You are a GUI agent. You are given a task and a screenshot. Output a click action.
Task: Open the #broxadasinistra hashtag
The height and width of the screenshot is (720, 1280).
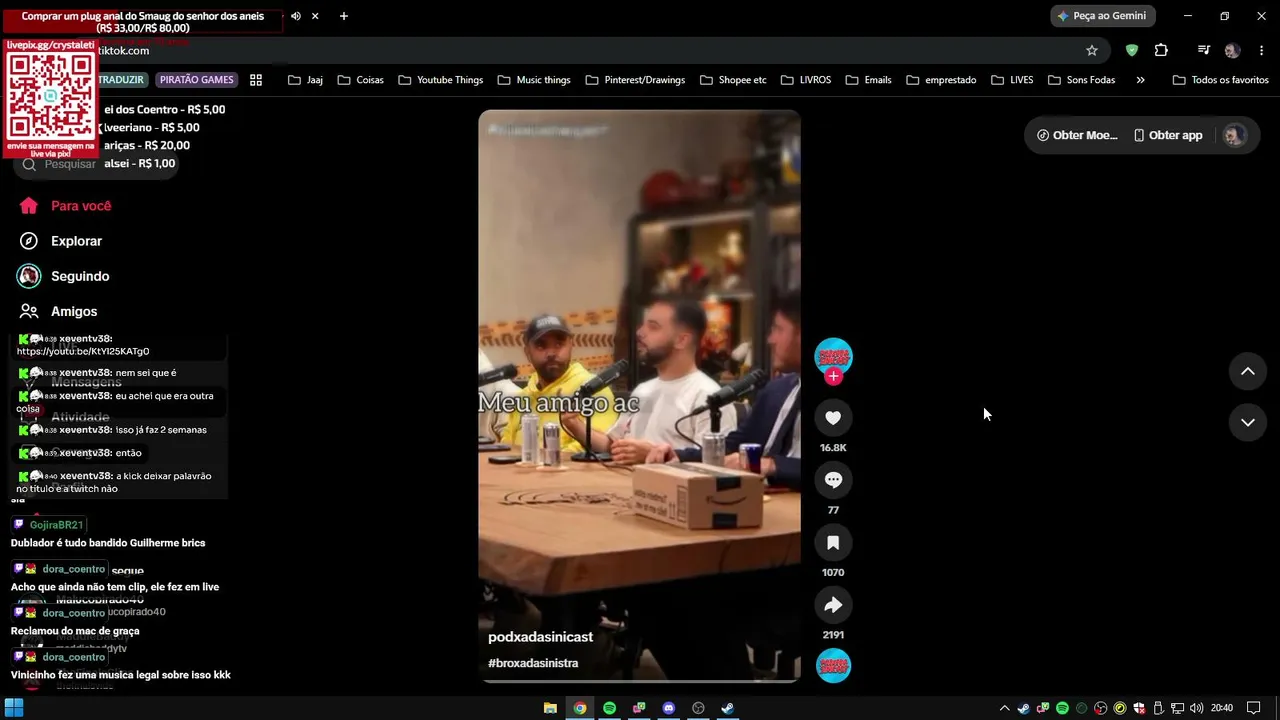(x=533, y=663)
